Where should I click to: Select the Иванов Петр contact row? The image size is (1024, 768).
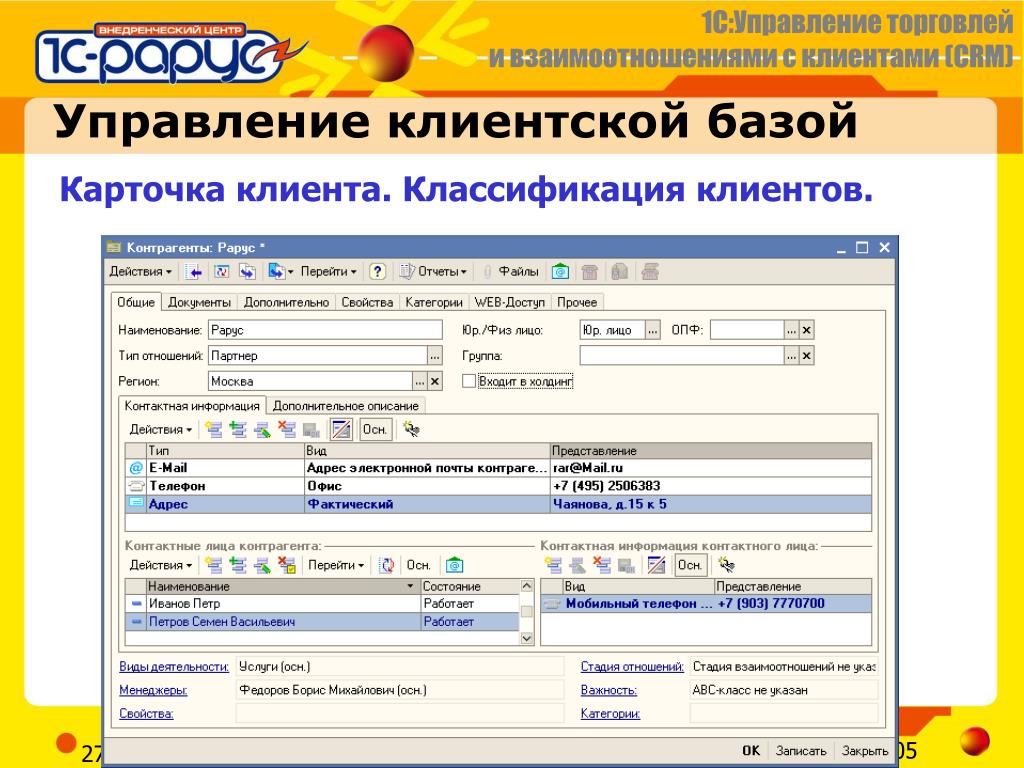click(323, 603)
